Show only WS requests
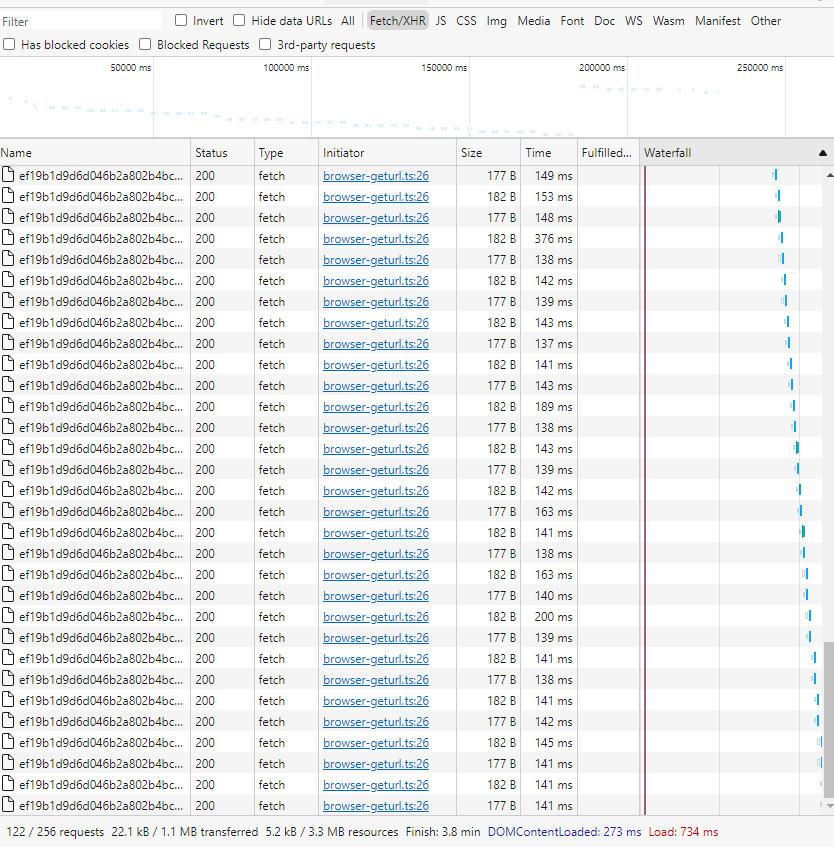This screenshot has width=834, height=847. coord(634,21)
